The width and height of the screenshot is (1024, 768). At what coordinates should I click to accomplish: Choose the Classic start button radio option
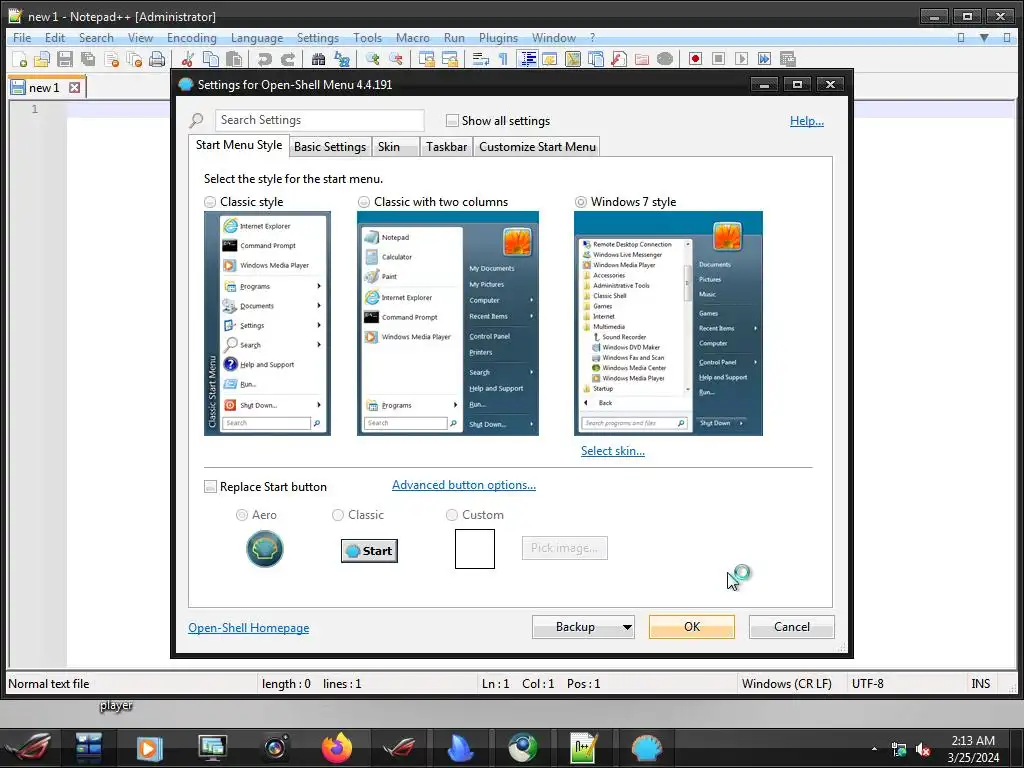(x=338, y=515)
